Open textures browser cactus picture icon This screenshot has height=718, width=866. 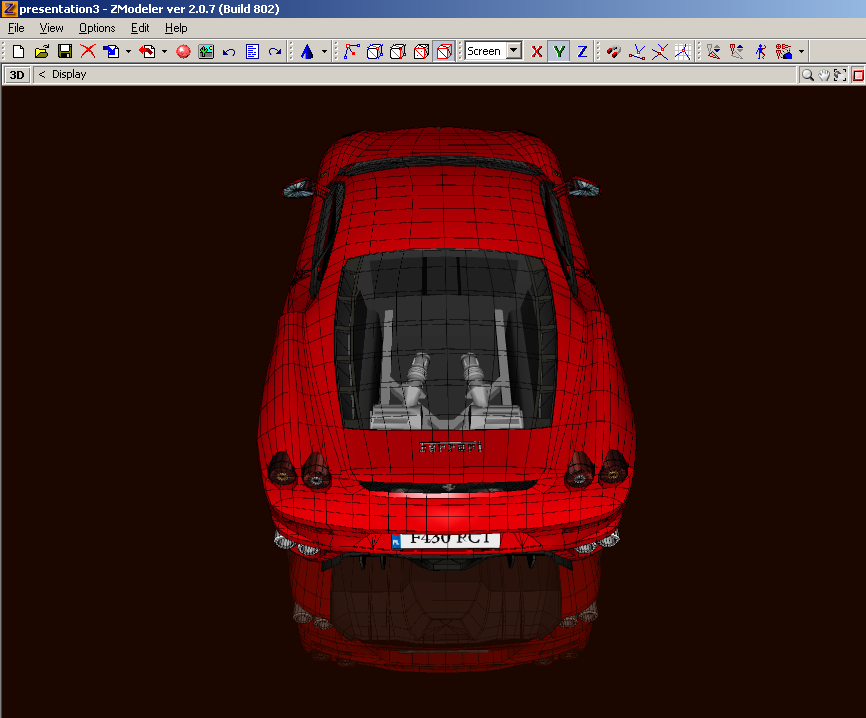click(x=206, y=51)
